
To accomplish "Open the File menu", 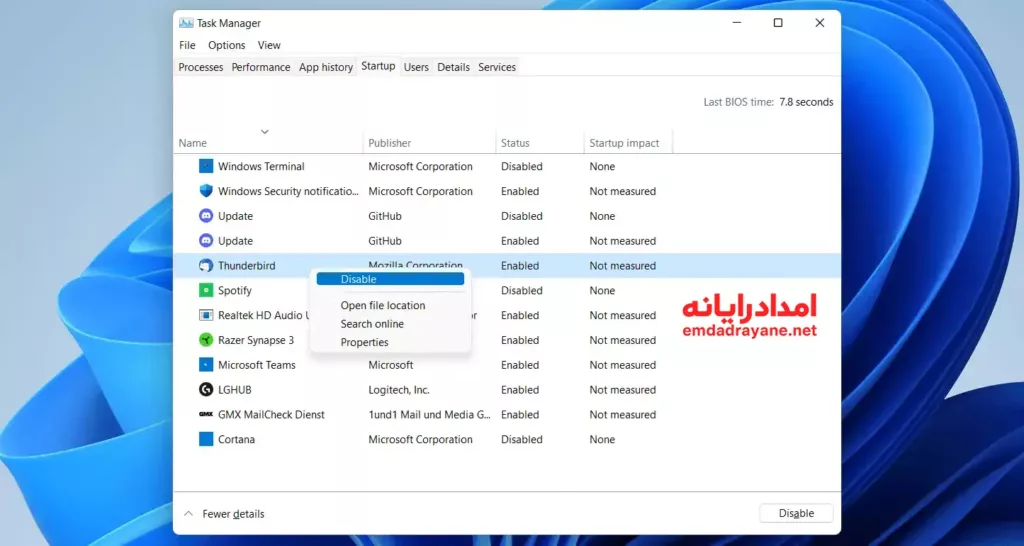I will pyautogui.click(x=187, y=45).
